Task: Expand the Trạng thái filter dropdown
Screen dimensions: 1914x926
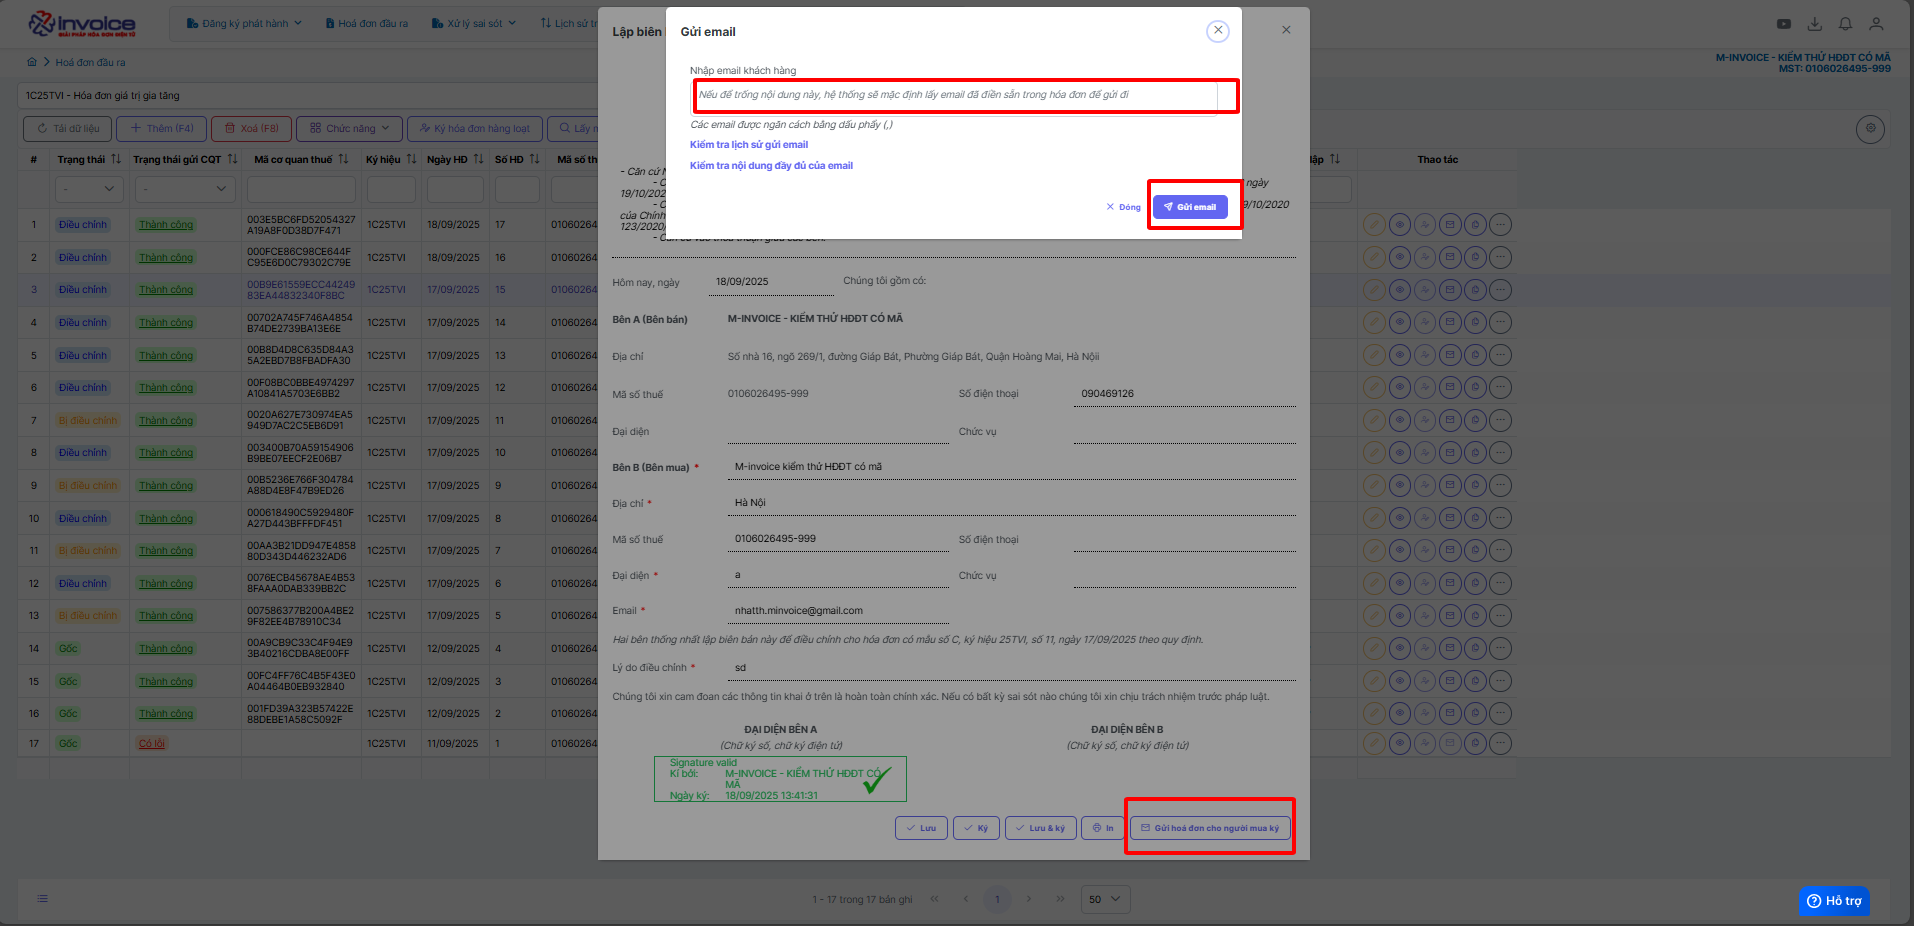Action: coord(88,189)
